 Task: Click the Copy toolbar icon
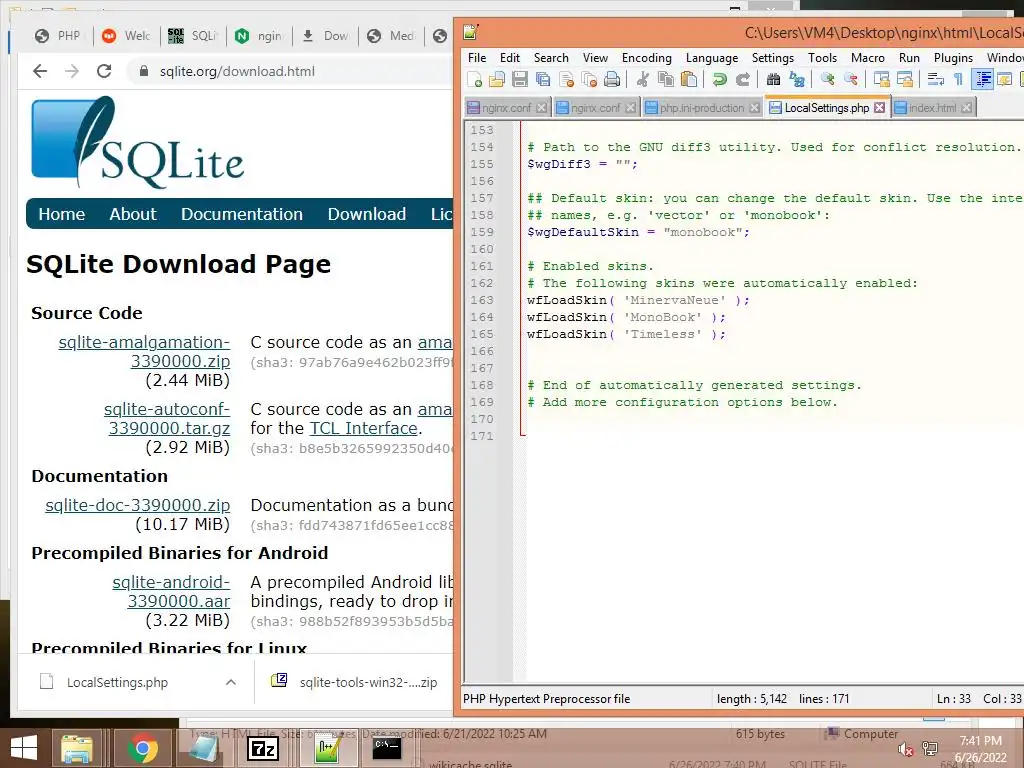click(x=665, y=80)
